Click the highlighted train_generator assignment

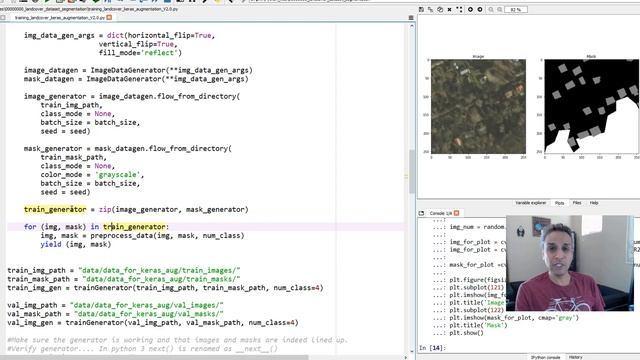coord(55,209)
